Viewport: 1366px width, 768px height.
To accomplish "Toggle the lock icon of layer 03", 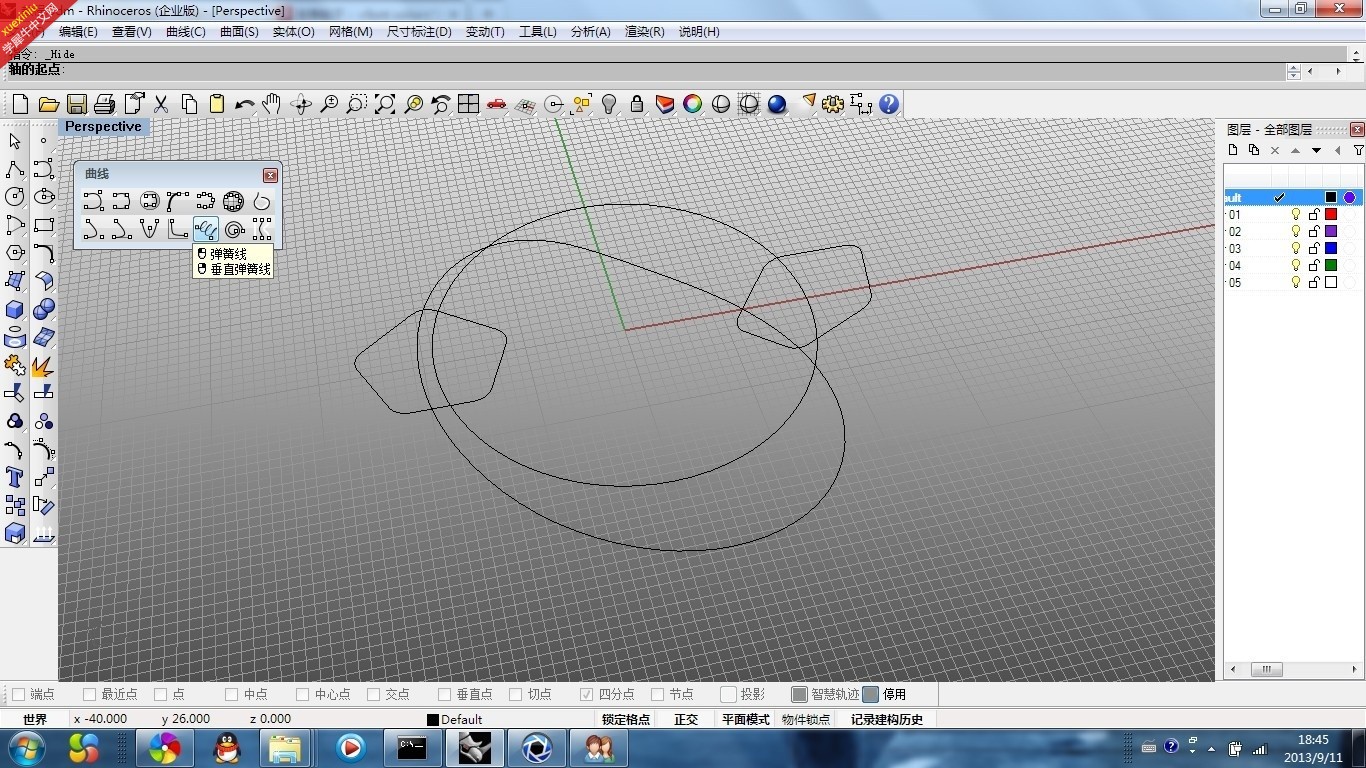I will click(1314, 248).
